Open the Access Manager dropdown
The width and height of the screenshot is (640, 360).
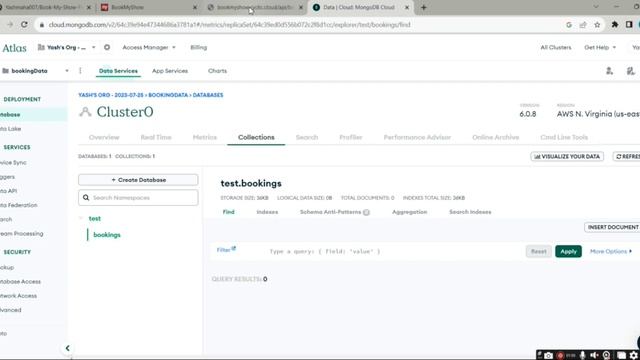[x=149, y=47]
